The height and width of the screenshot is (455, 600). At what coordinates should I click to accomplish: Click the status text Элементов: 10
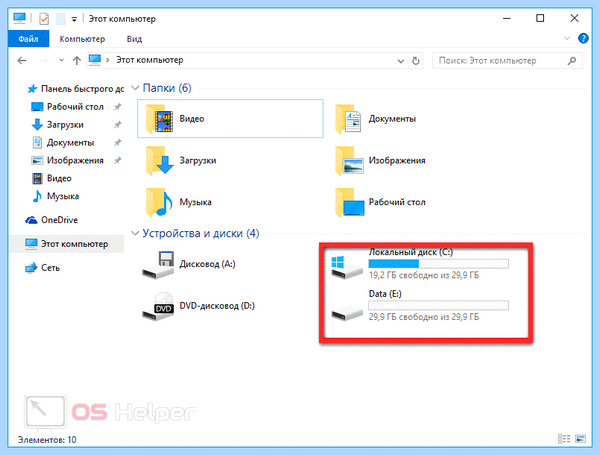coord(47,440)
